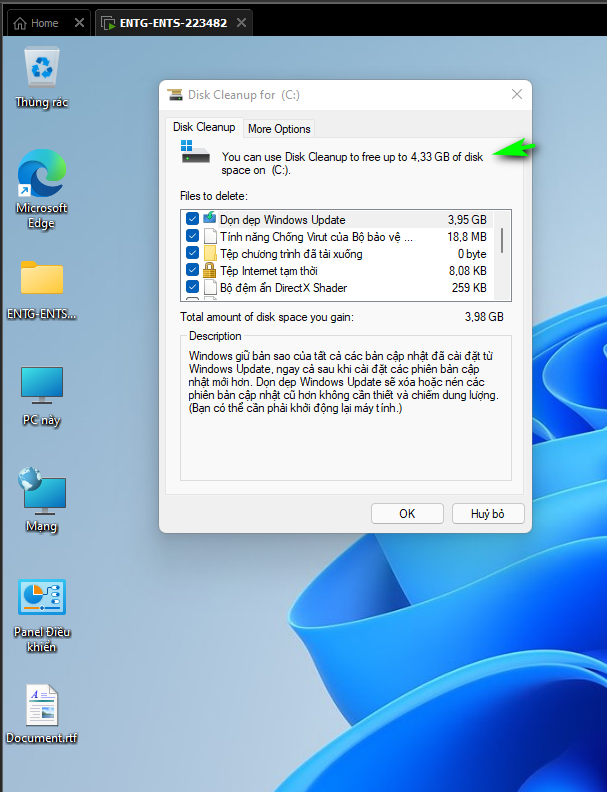Viewport: 607px width, 792px height.
Task: Uncheck Dọn dẹp Windows Update checkbox
Action: point(192,219)
